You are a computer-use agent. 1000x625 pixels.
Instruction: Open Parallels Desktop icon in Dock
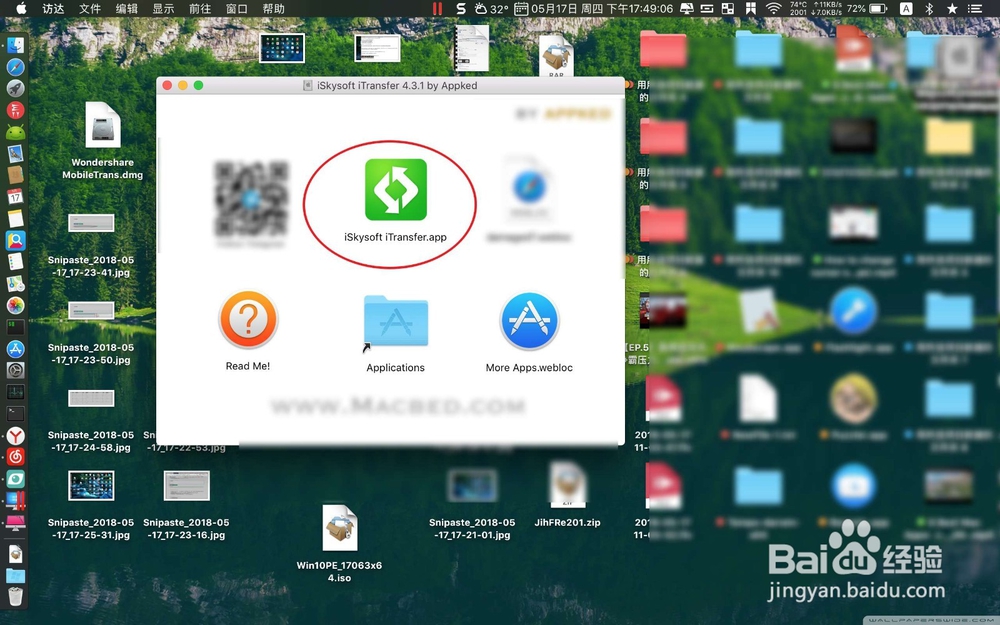(15, 501)
